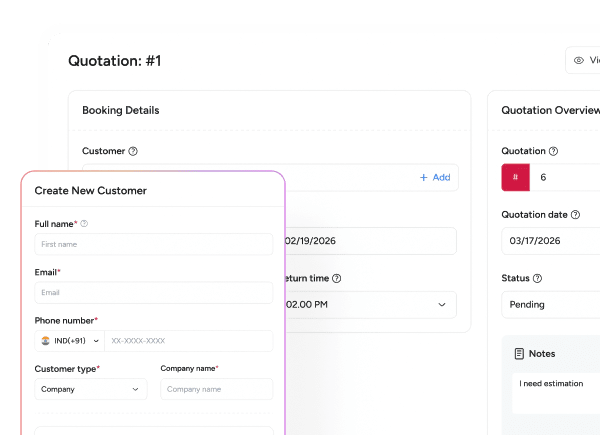Click the India flag icon in phone field
600x435 pixels.
coord(46,341)
